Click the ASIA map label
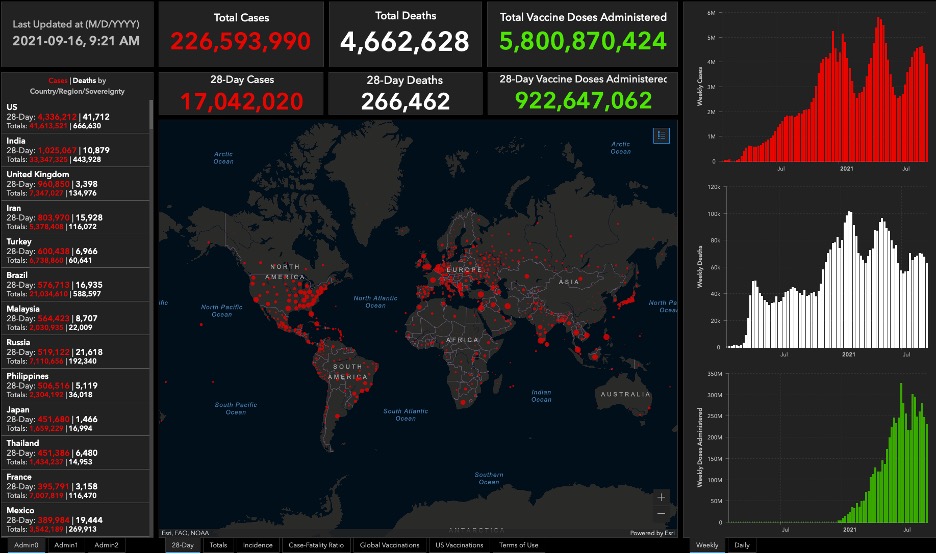 click(569, 282)
